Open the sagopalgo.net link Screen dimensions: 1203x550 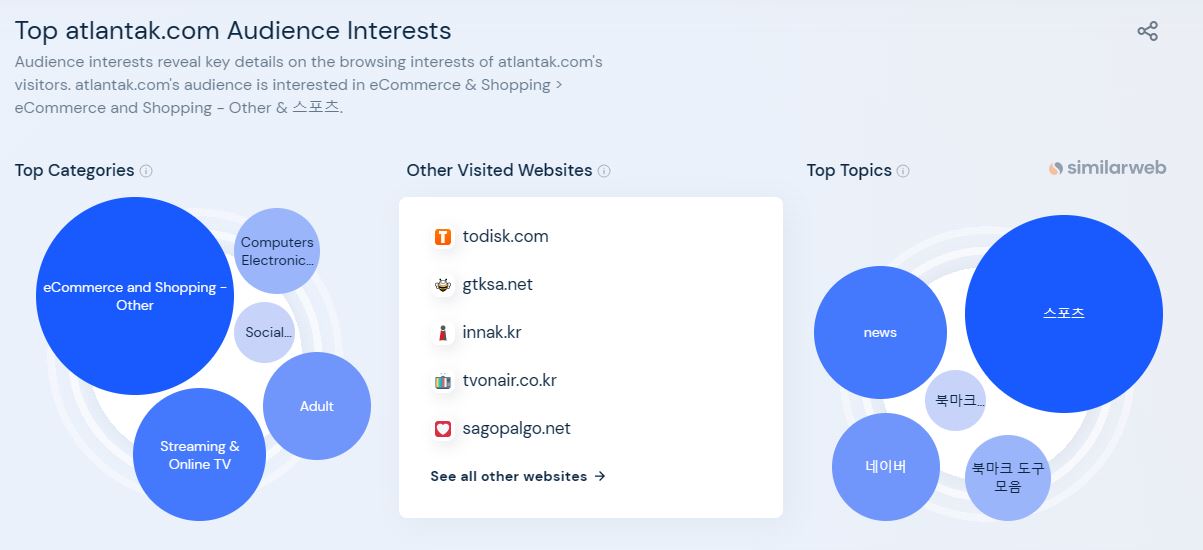(516, 429)
